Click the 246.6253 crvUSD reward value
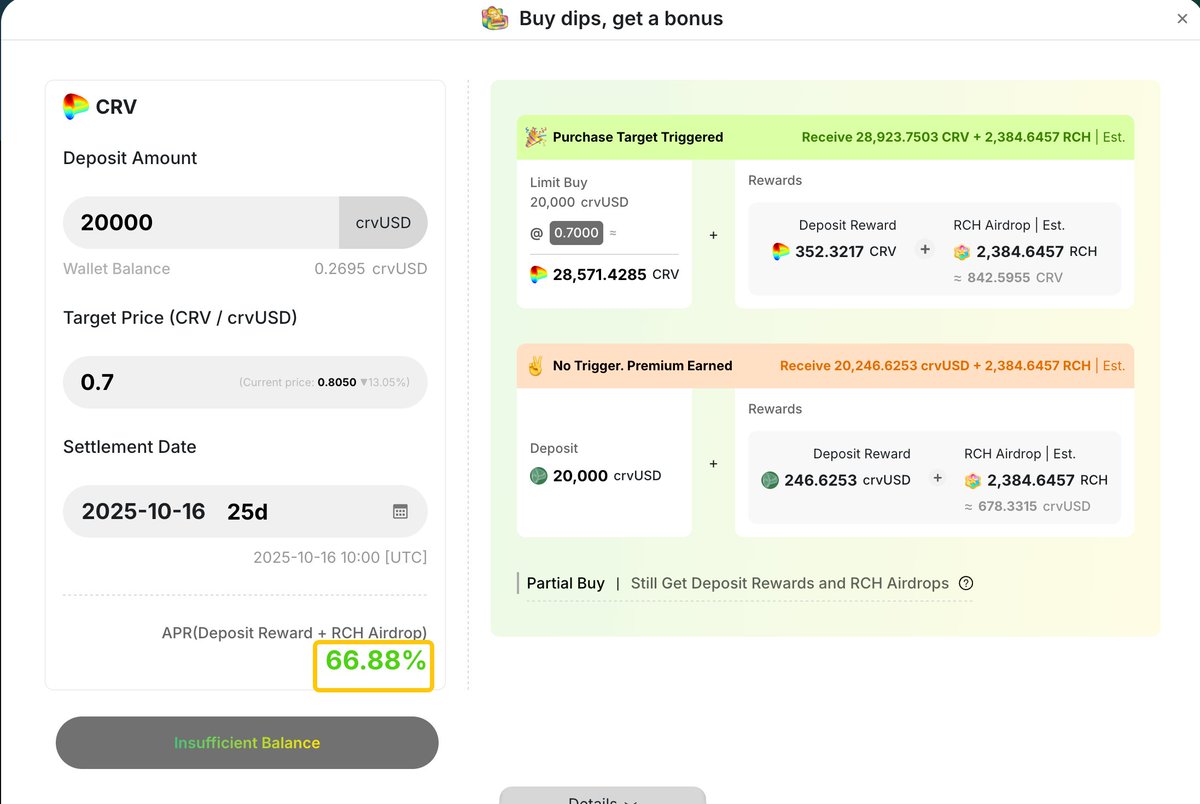This screenshot has width=1200, height=804. pyautogui.click(x=847, y=480)
